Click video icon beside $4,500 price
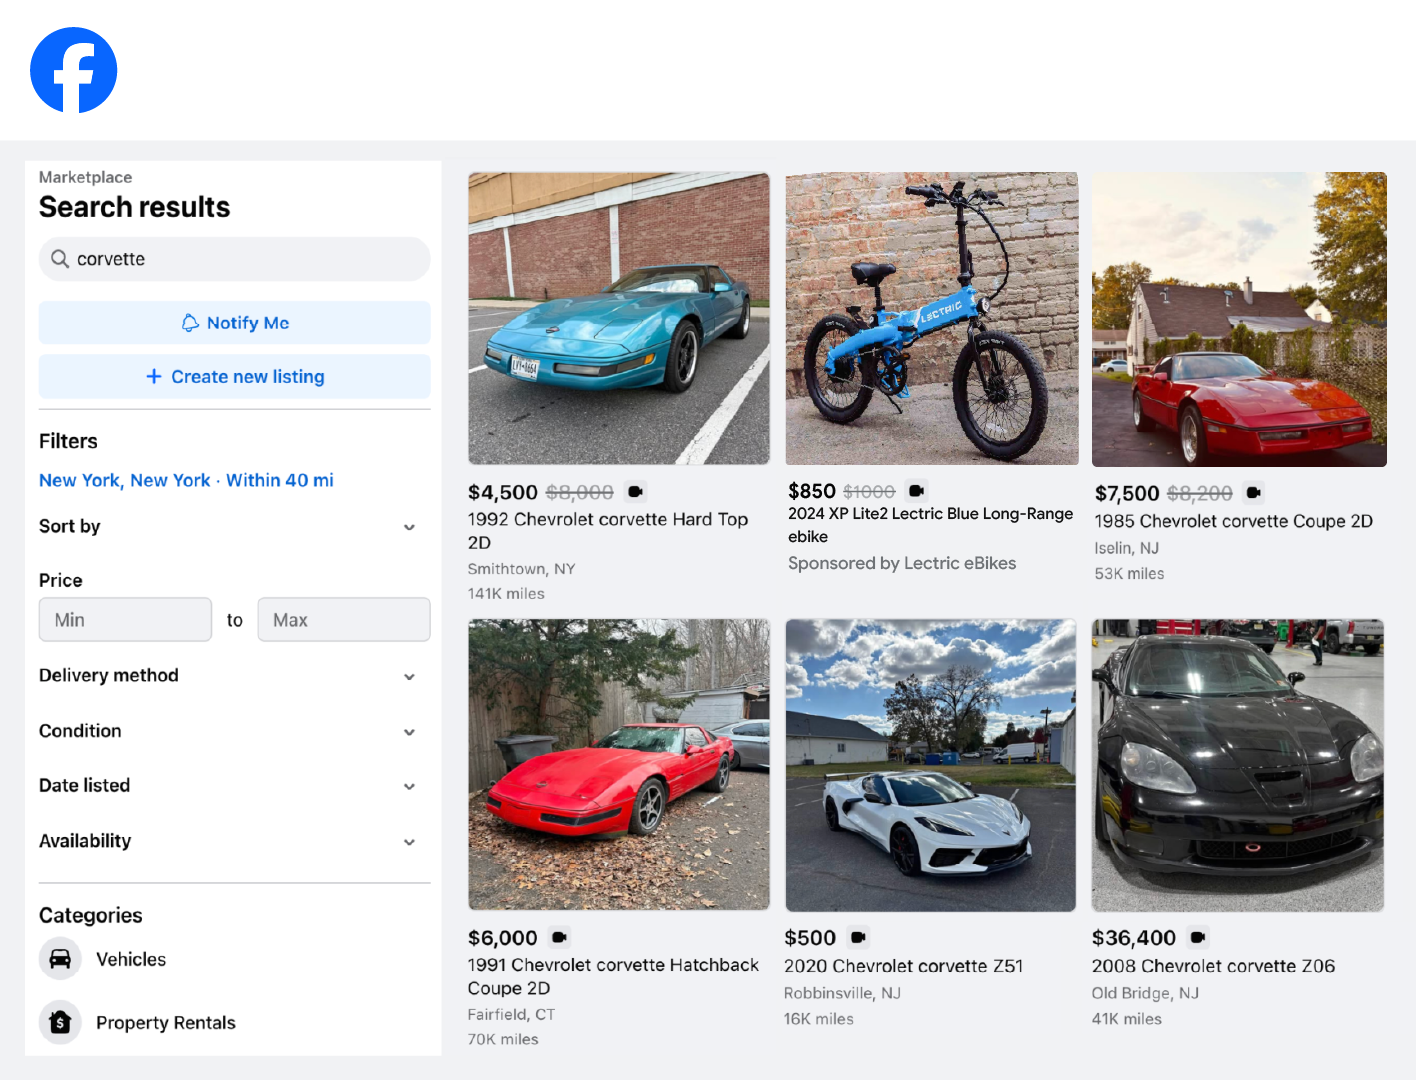1416x1080 pixels. coord(636,492)
